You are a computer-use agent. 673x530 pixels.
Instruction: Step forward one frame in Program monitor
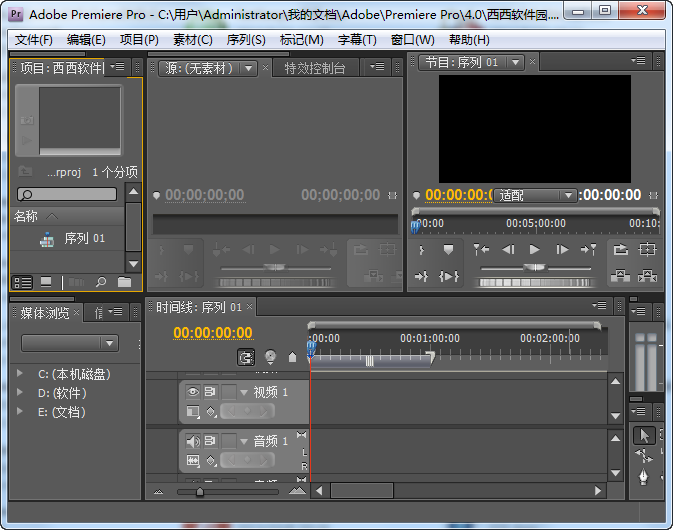point(562,250)
